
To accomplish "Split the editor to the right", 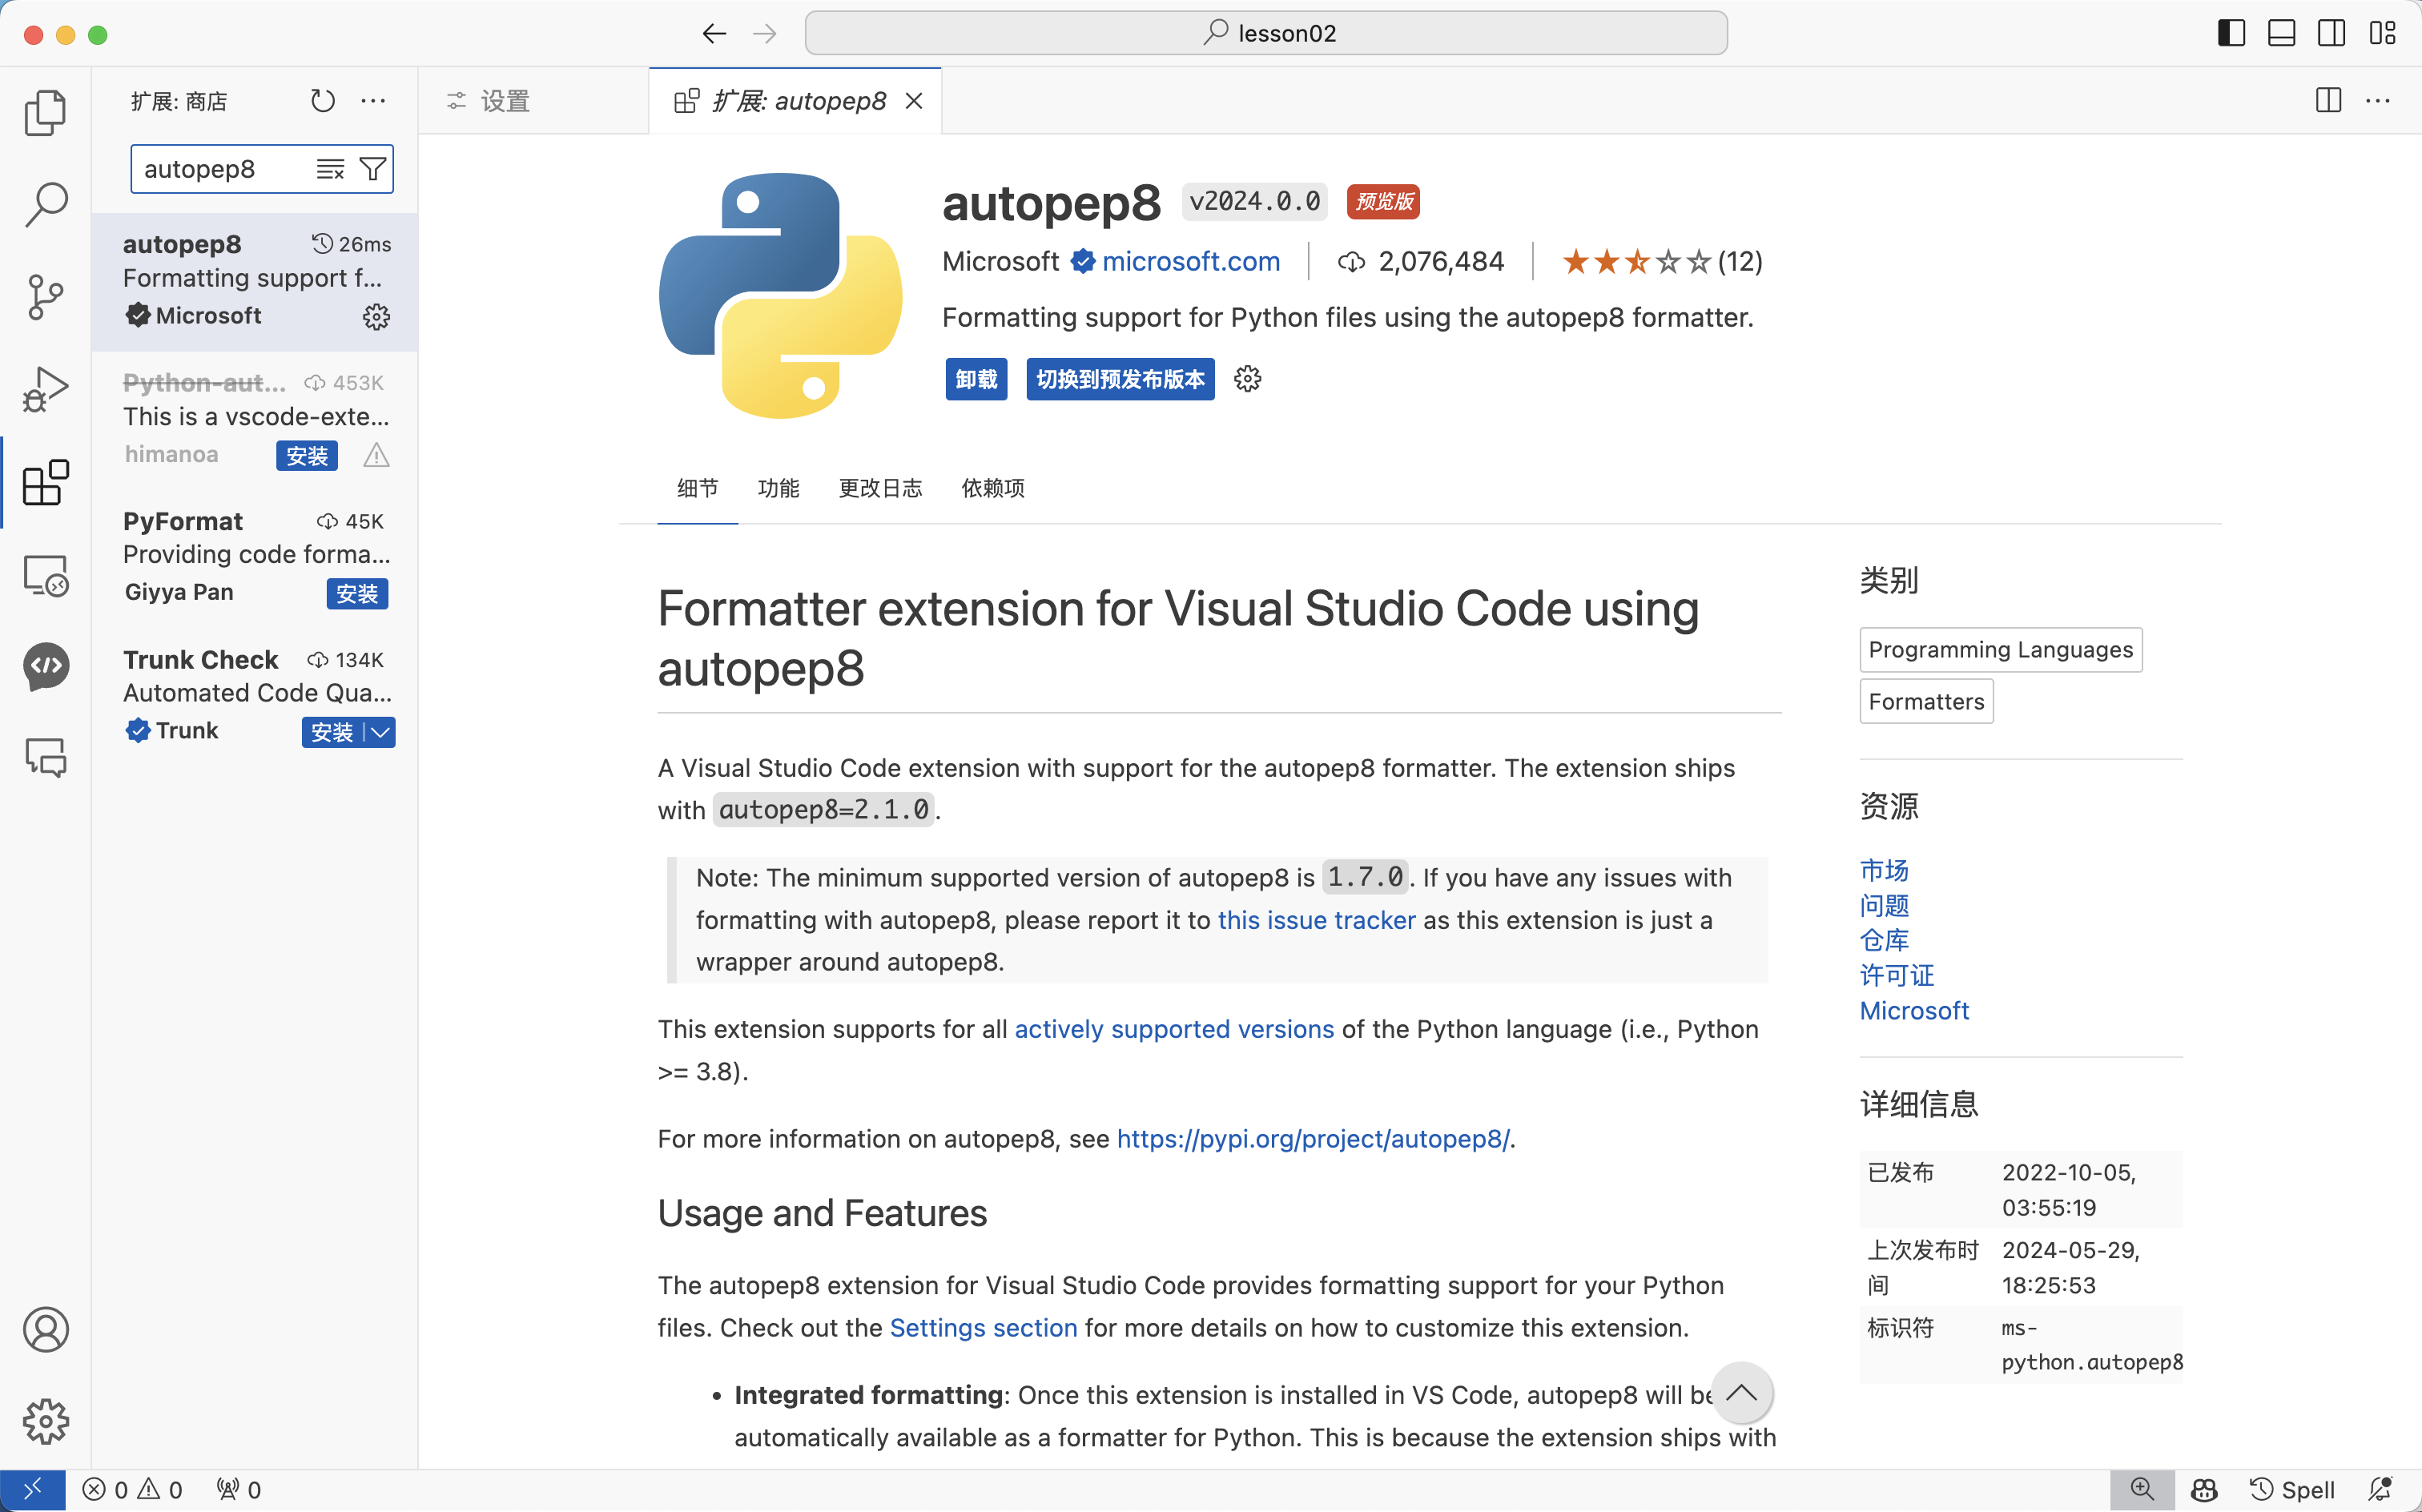I will [2328, 101].
